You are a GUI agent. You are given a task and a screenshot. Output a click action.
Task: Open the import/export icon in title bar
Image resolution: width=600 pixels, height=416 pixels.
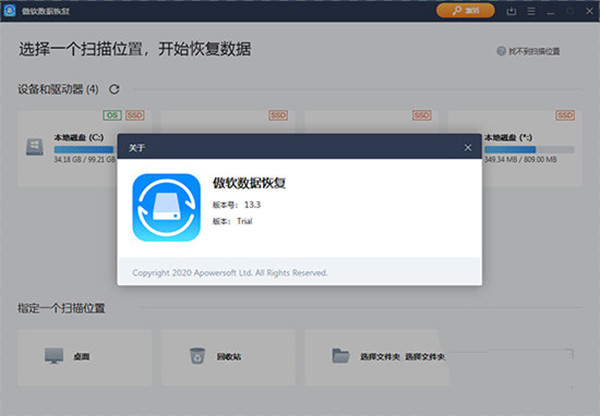pos(511,11)
